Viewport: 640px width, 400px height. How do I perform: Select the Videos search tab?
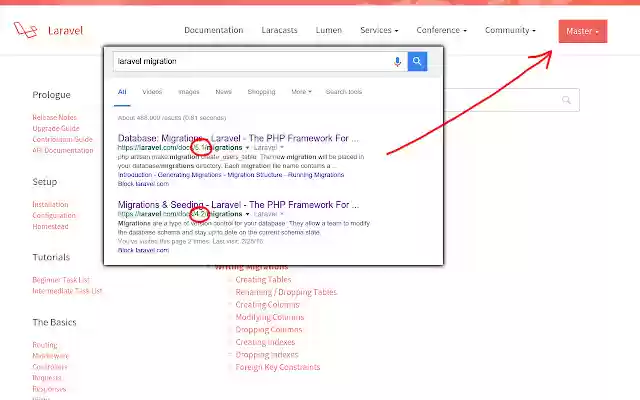point(152,92)
